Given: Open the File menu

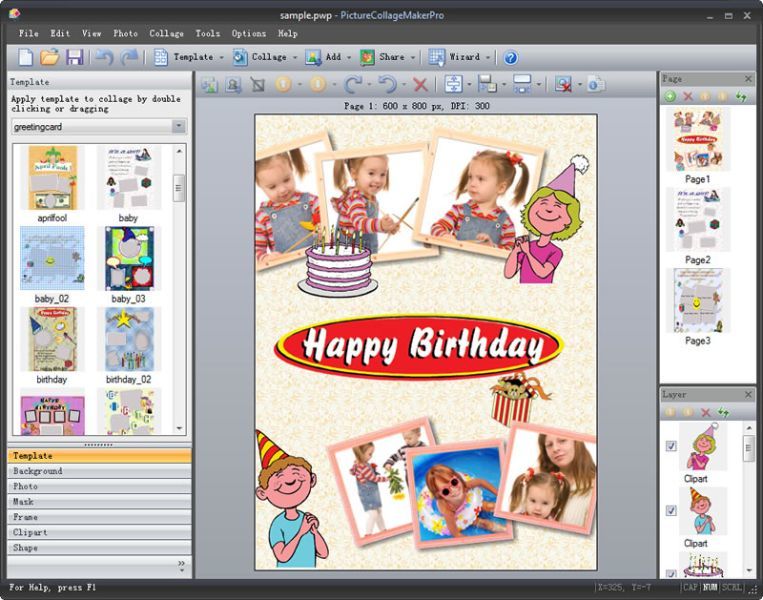Looking at the screenshot, I should (29, 33).
